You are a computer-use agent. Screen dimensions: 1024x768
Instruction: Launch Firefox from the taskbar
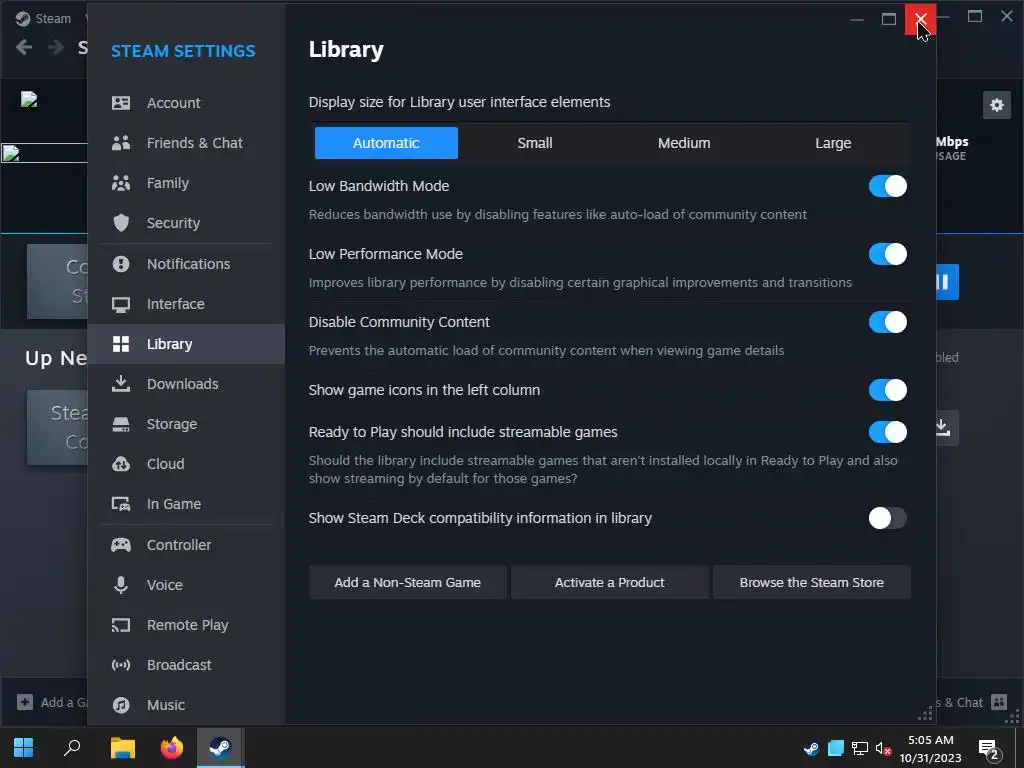172,748
